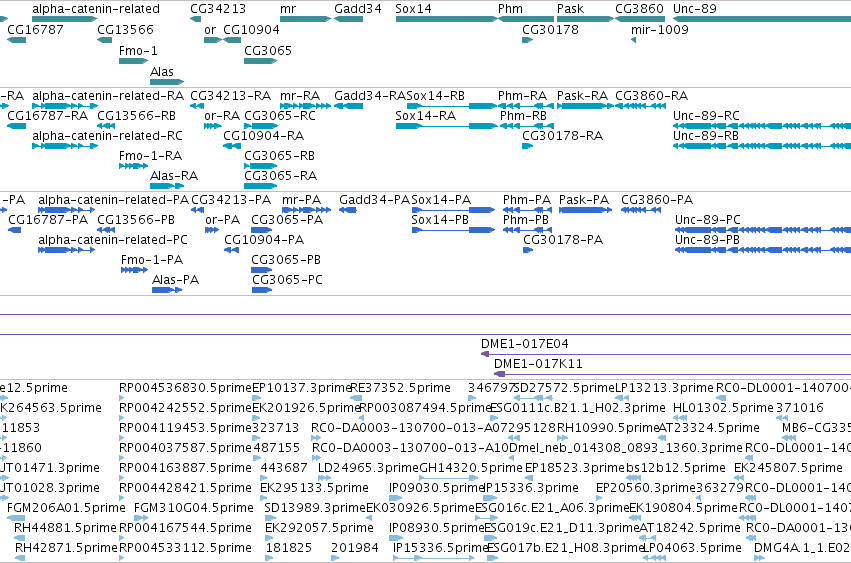Select the CG13566 gene label
The image size is (851, 563).
click(125, 29)
